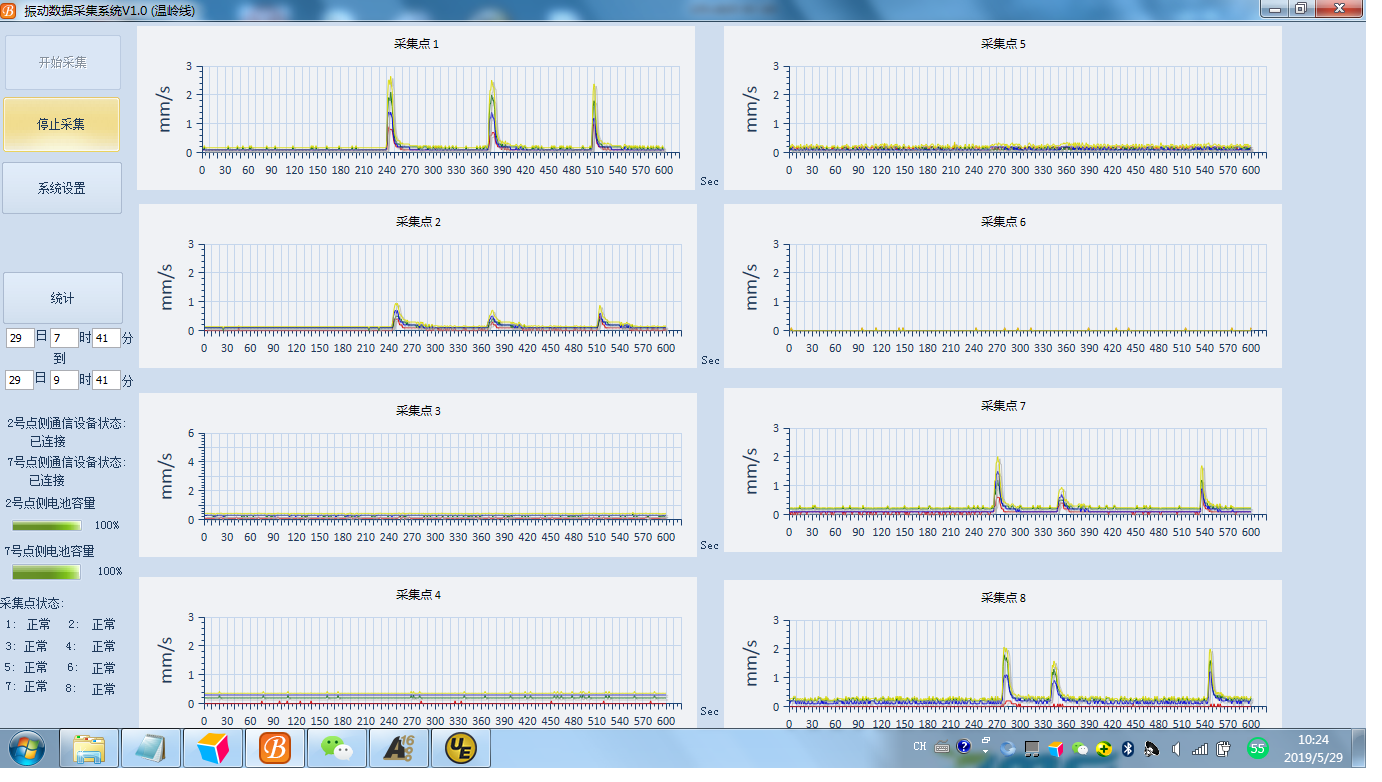Viewport: 1382px width, 782px height.
Task: Click the 统计 statistics button
Action: (x=62, y=298)
